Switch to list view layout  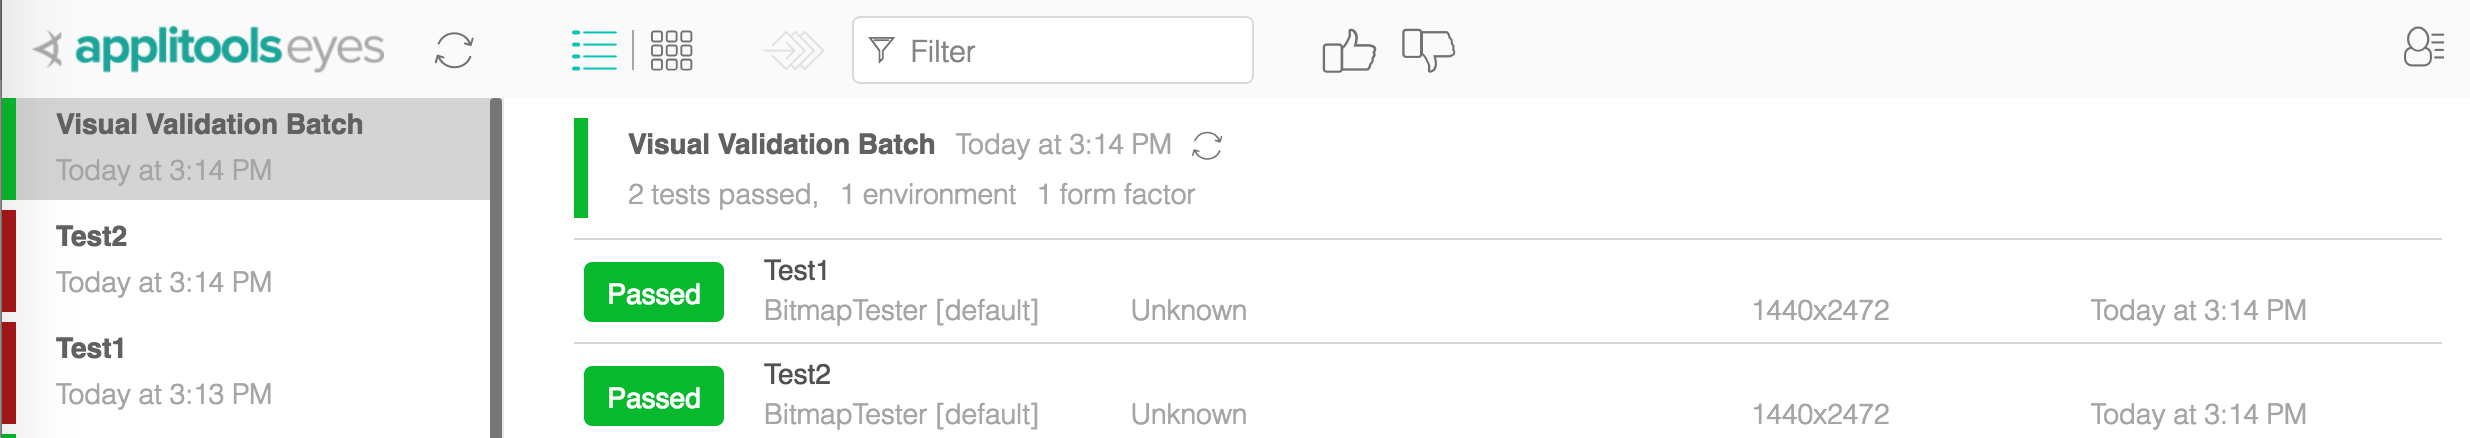[x=594, y=50]
